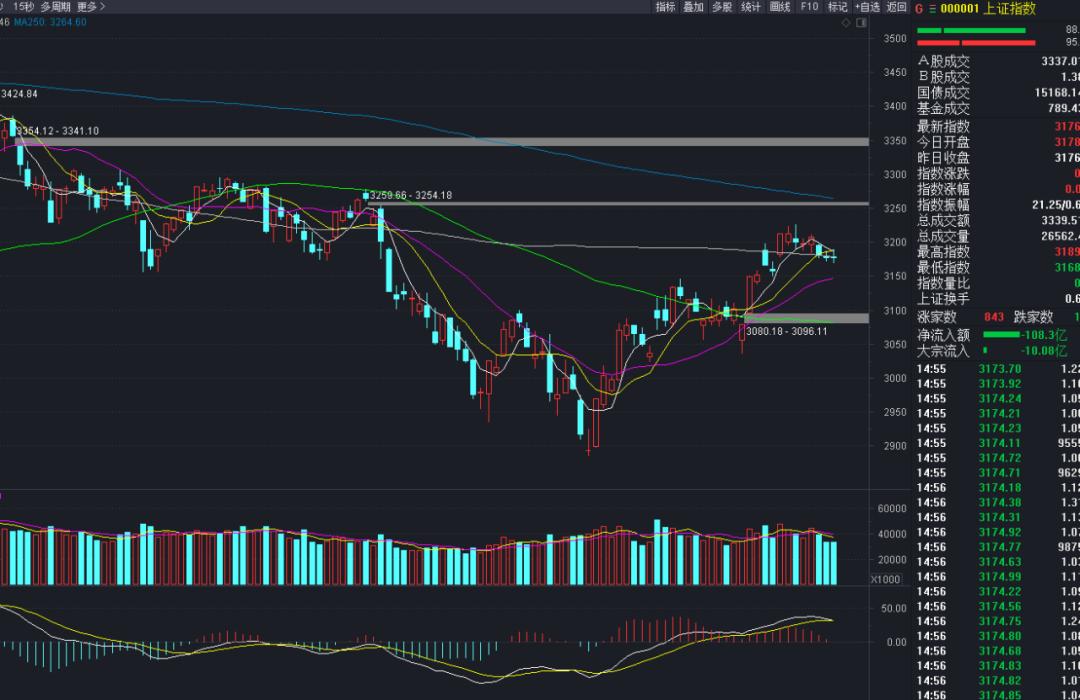This screenshot has width=1080, height=700.
Task: Click the 指数量比 row label
Action: 943,283
